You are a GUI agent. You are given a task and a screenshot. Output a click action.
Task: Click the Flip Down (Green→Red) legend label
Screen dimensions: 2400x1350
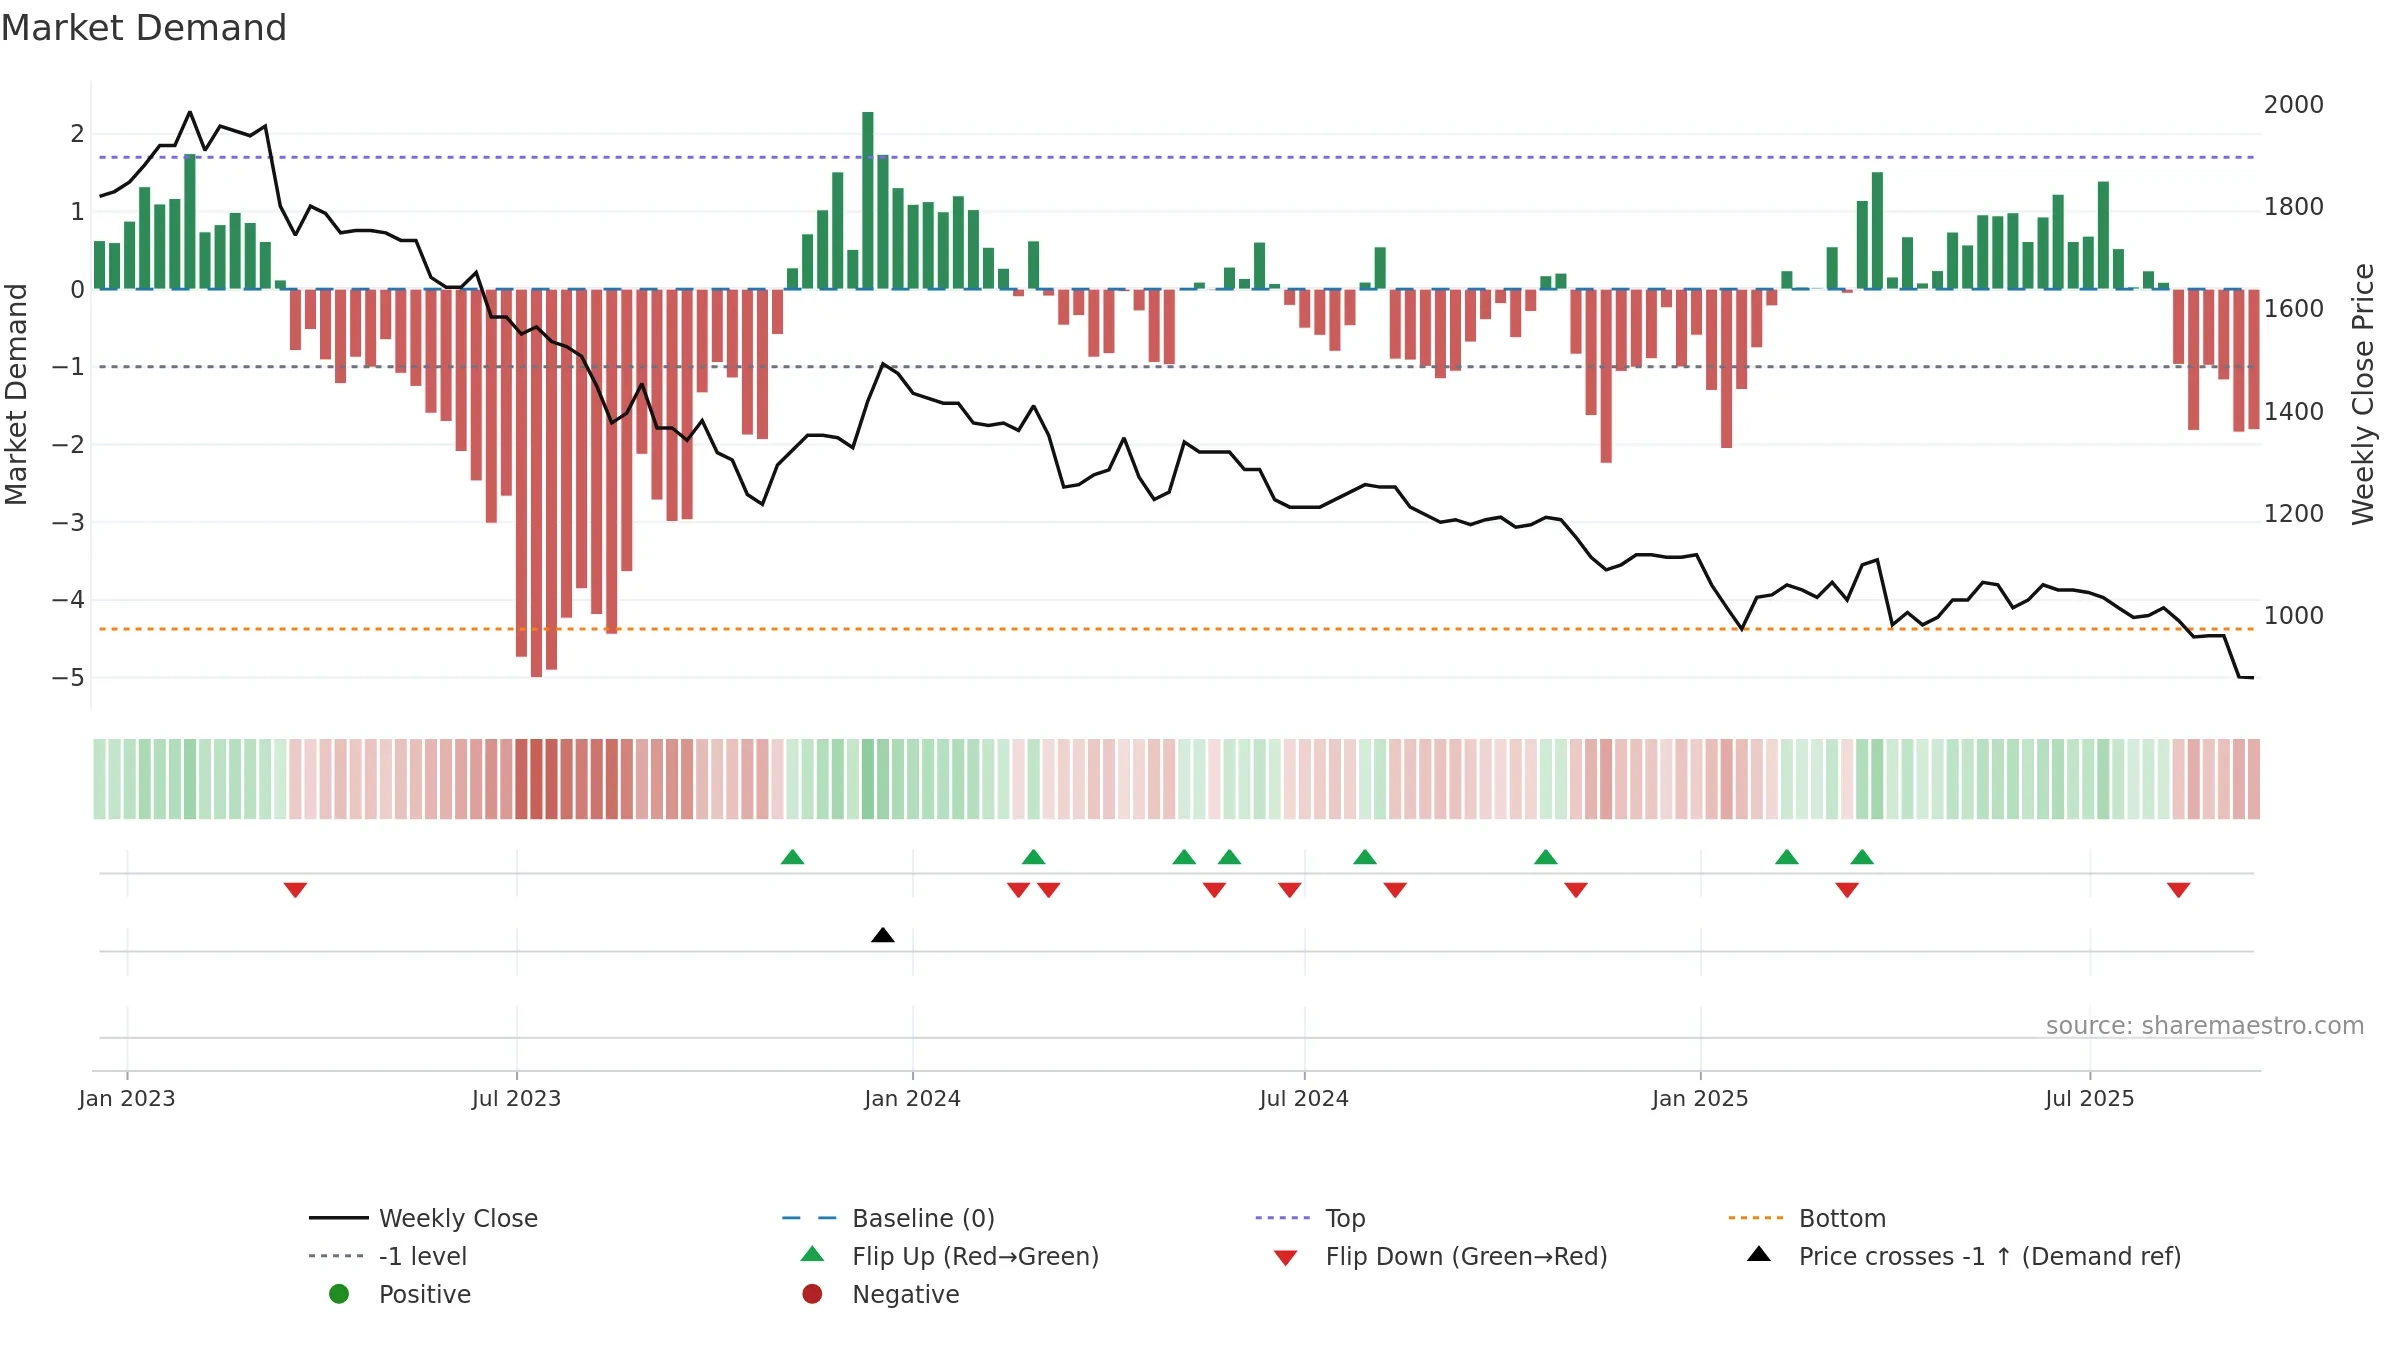click(x=1466, y=1256)
